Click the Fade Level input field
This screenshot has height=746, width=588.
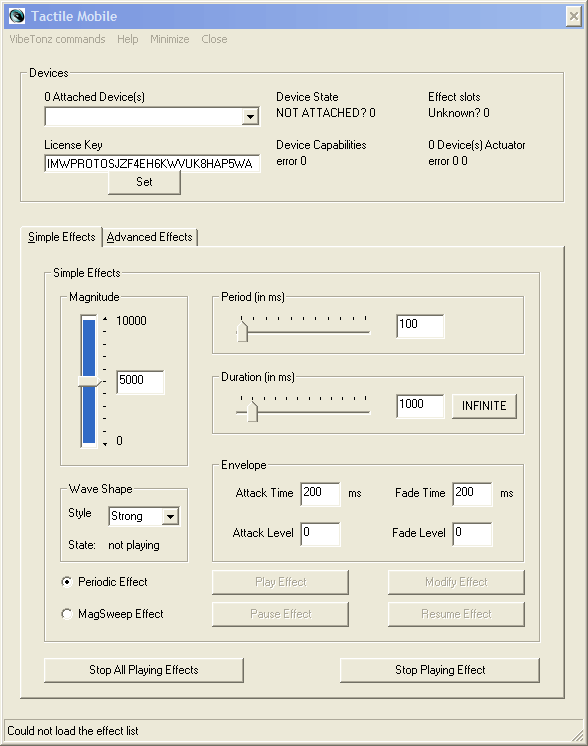(472, 534)
